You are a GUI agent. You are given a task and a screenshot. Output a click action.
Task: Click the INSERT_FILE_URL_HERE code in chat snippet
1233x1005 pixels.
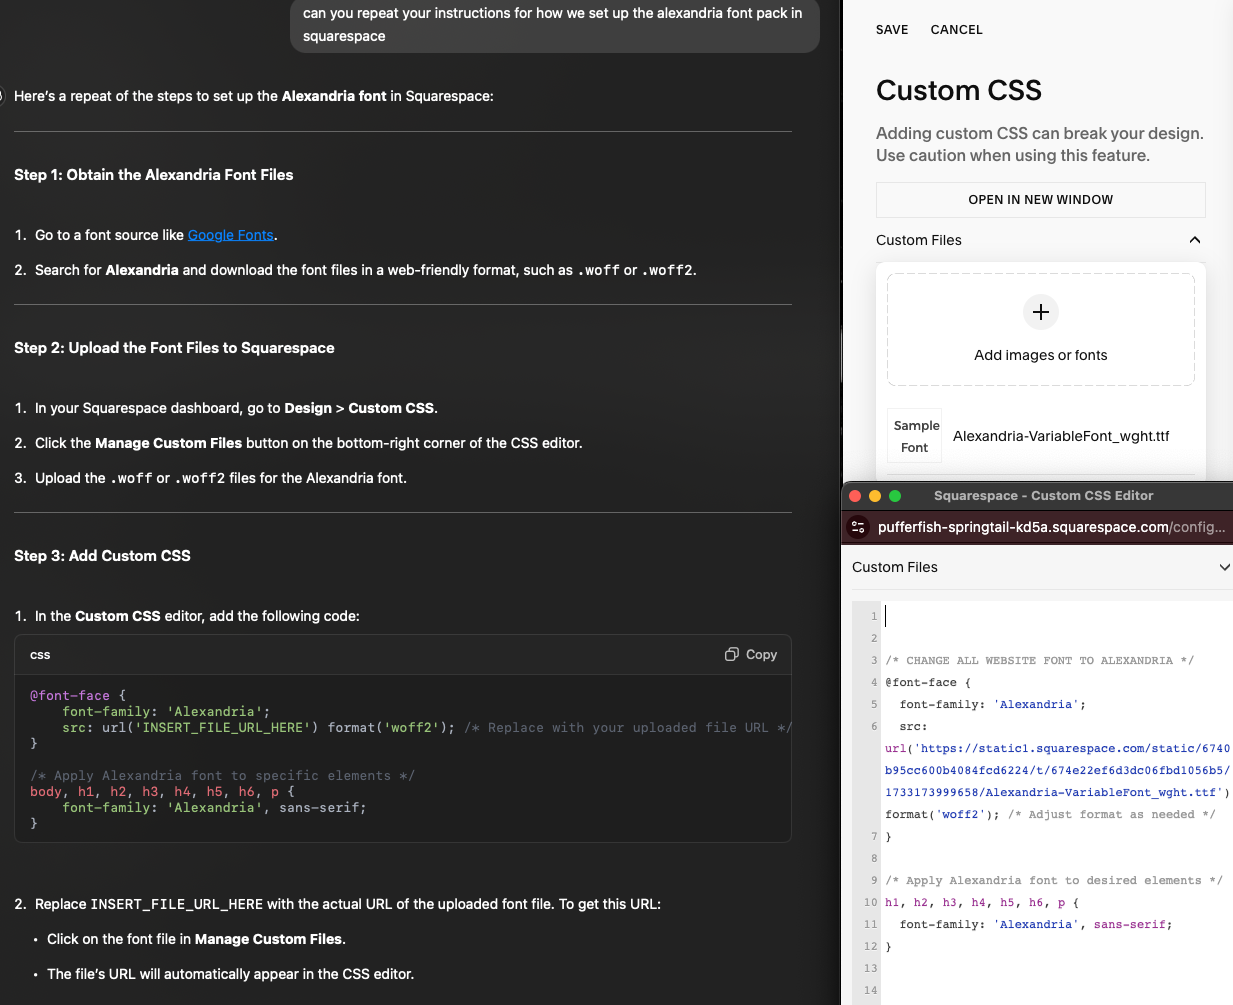222,728
